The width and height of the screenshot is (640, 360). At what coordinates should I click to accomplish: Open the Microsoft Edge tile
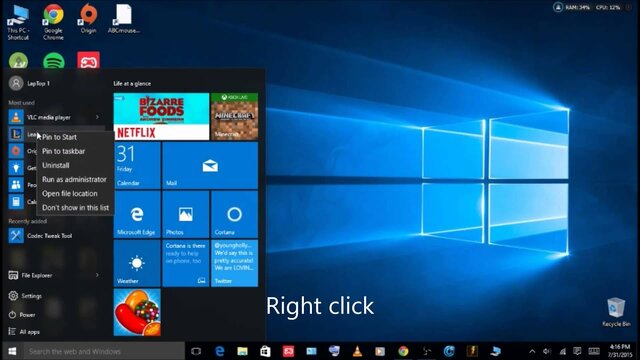point(137,214)
